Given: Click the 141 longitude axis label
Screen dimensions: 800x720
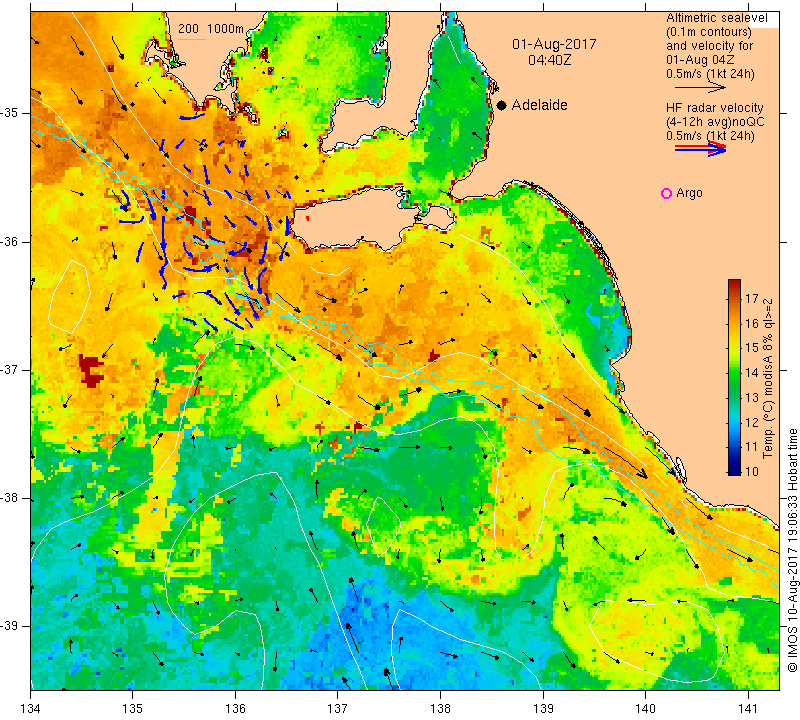Looking at the screenshot, I should pos(748,709).
